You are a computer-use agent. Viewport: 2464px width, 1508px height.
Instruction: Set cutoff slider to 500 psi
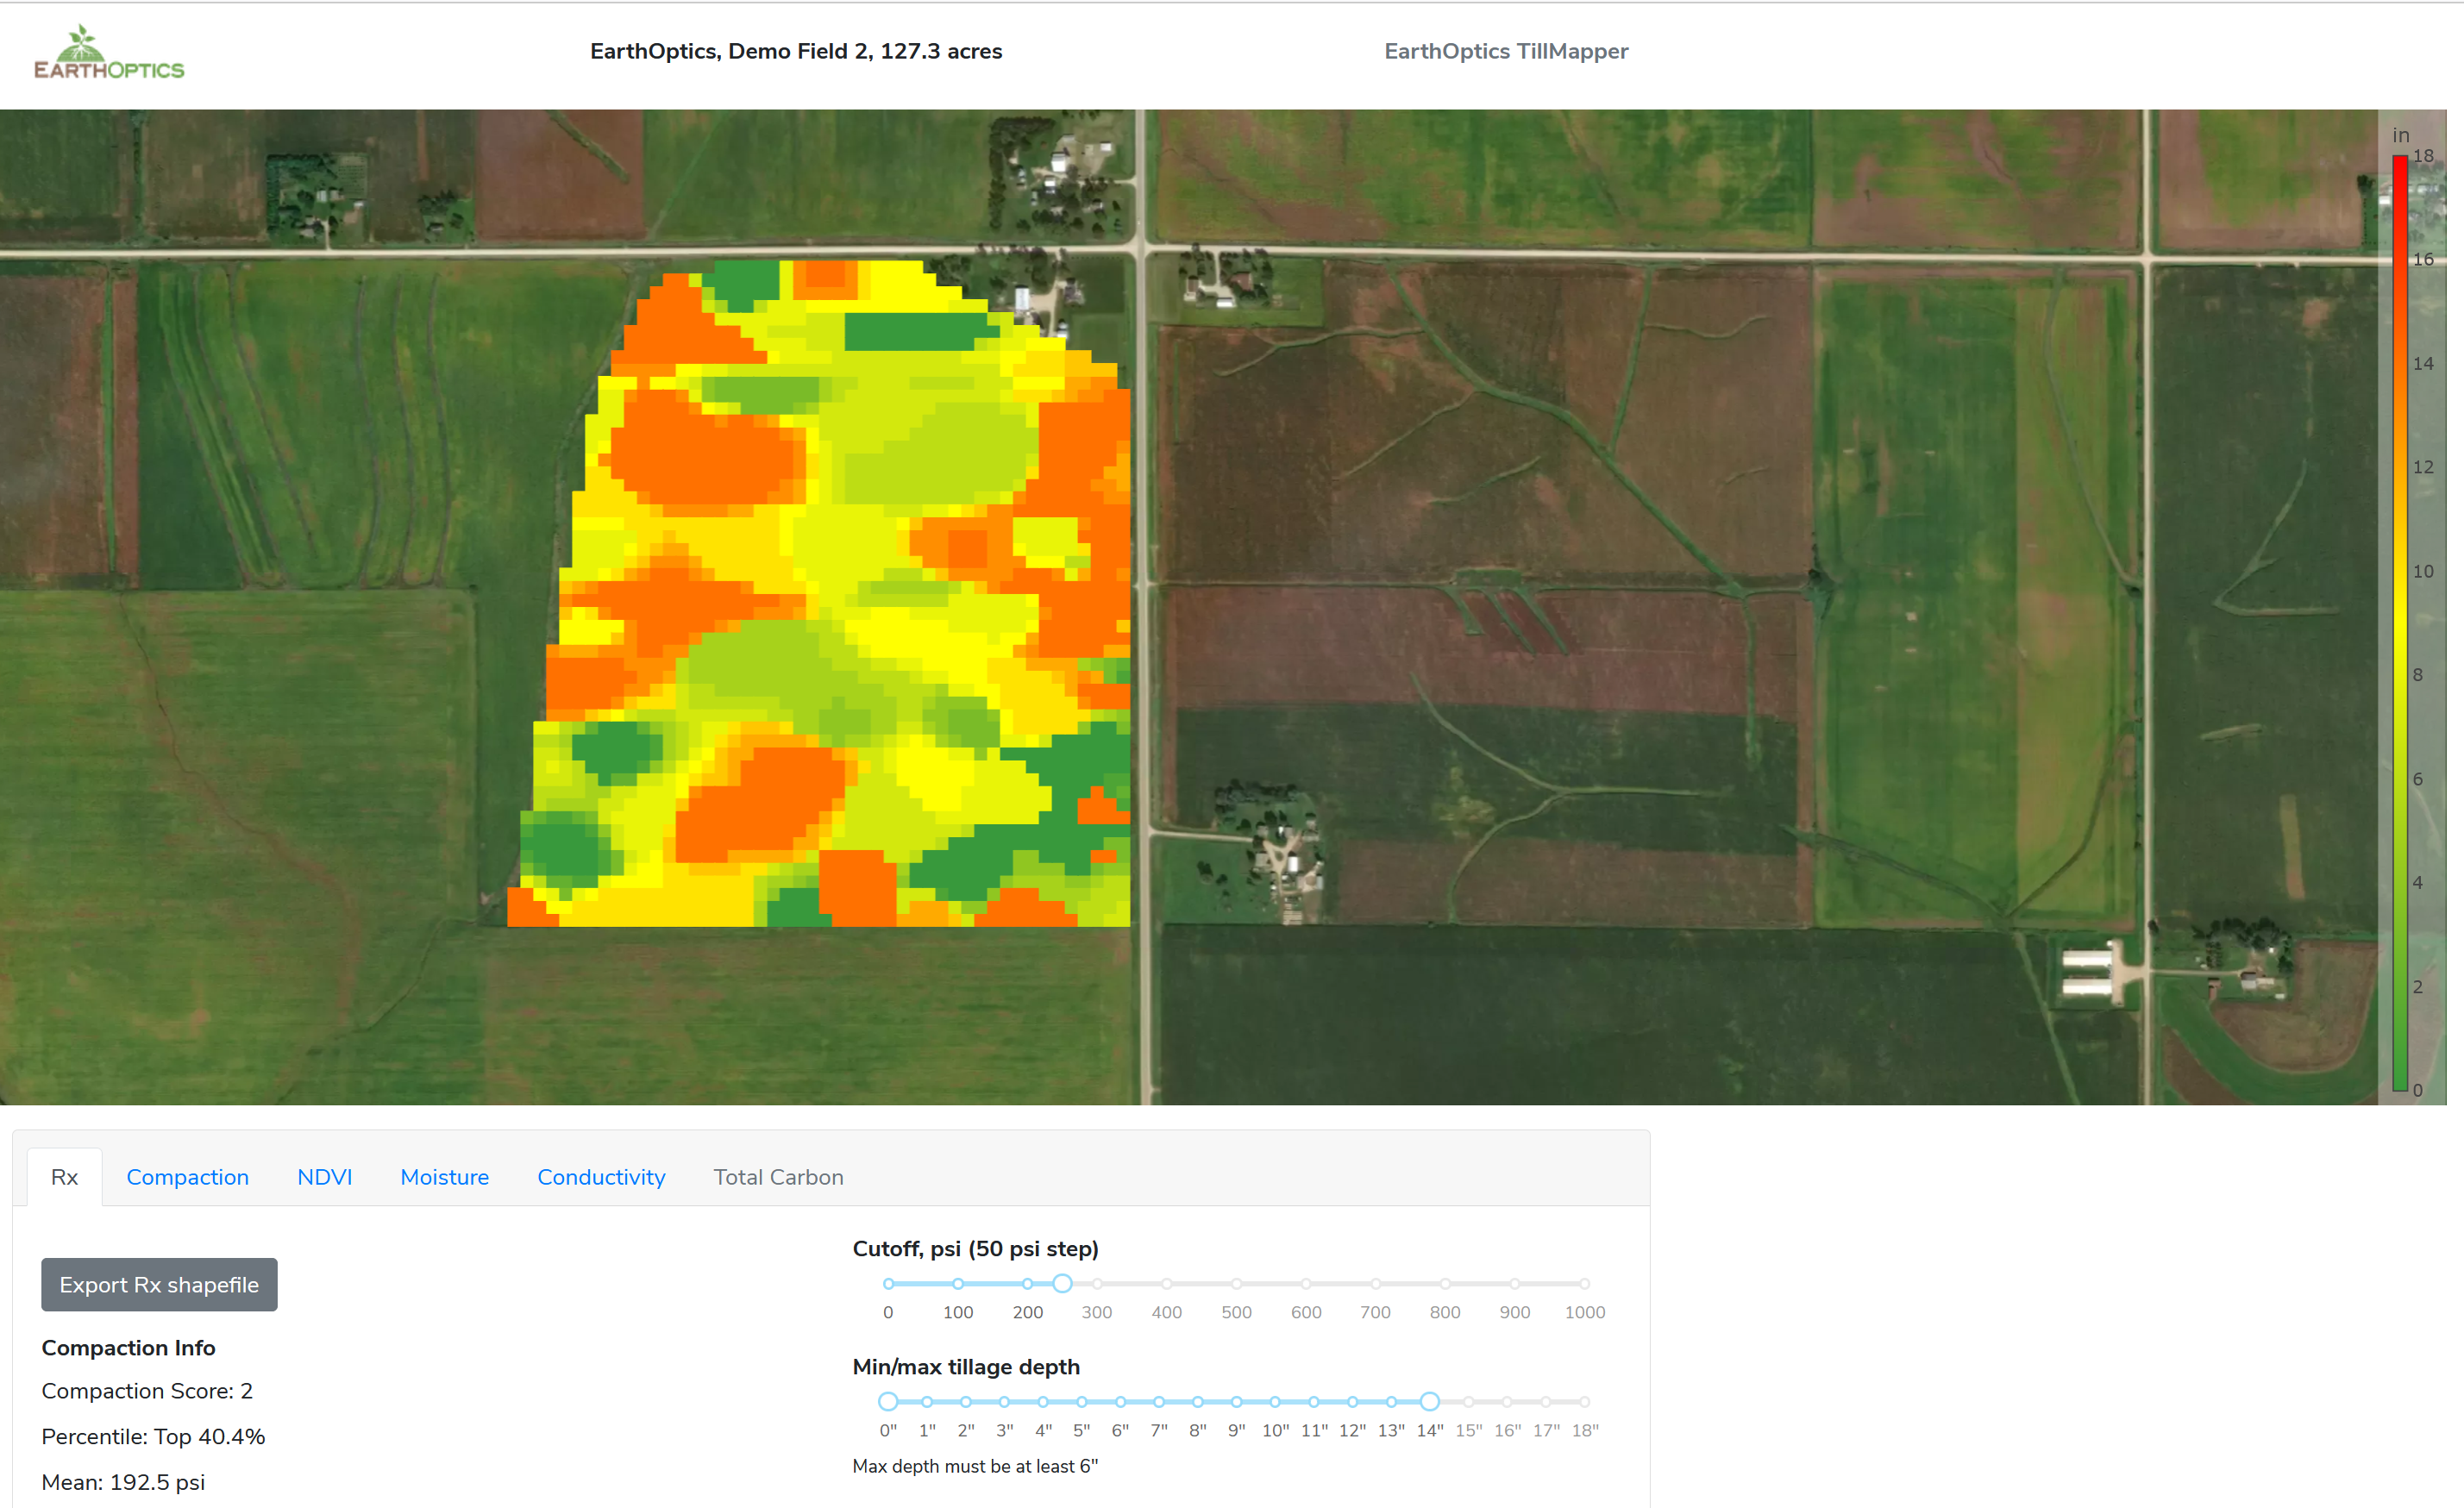(1236, 1284)
